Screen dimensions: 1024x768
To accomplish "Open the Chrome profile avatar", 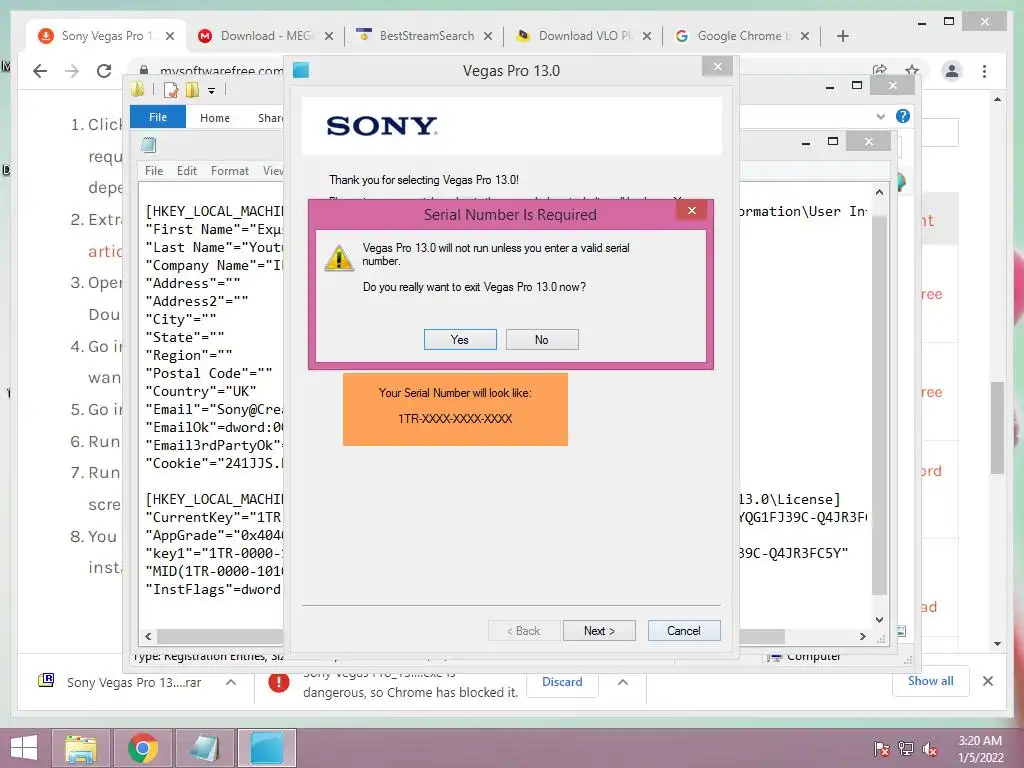I will [x=952, y=71].
